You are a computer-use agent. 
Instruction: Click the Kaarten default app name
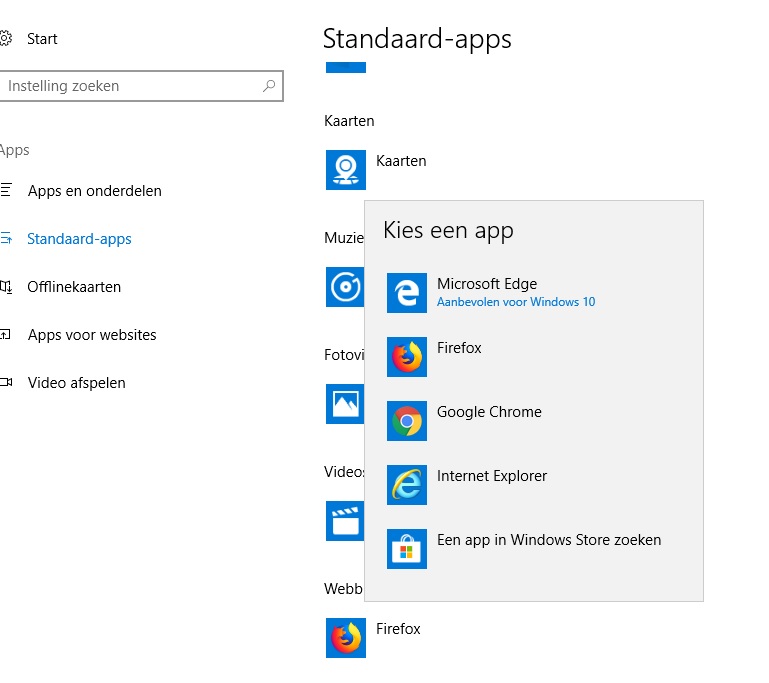[x=401, y=161]
